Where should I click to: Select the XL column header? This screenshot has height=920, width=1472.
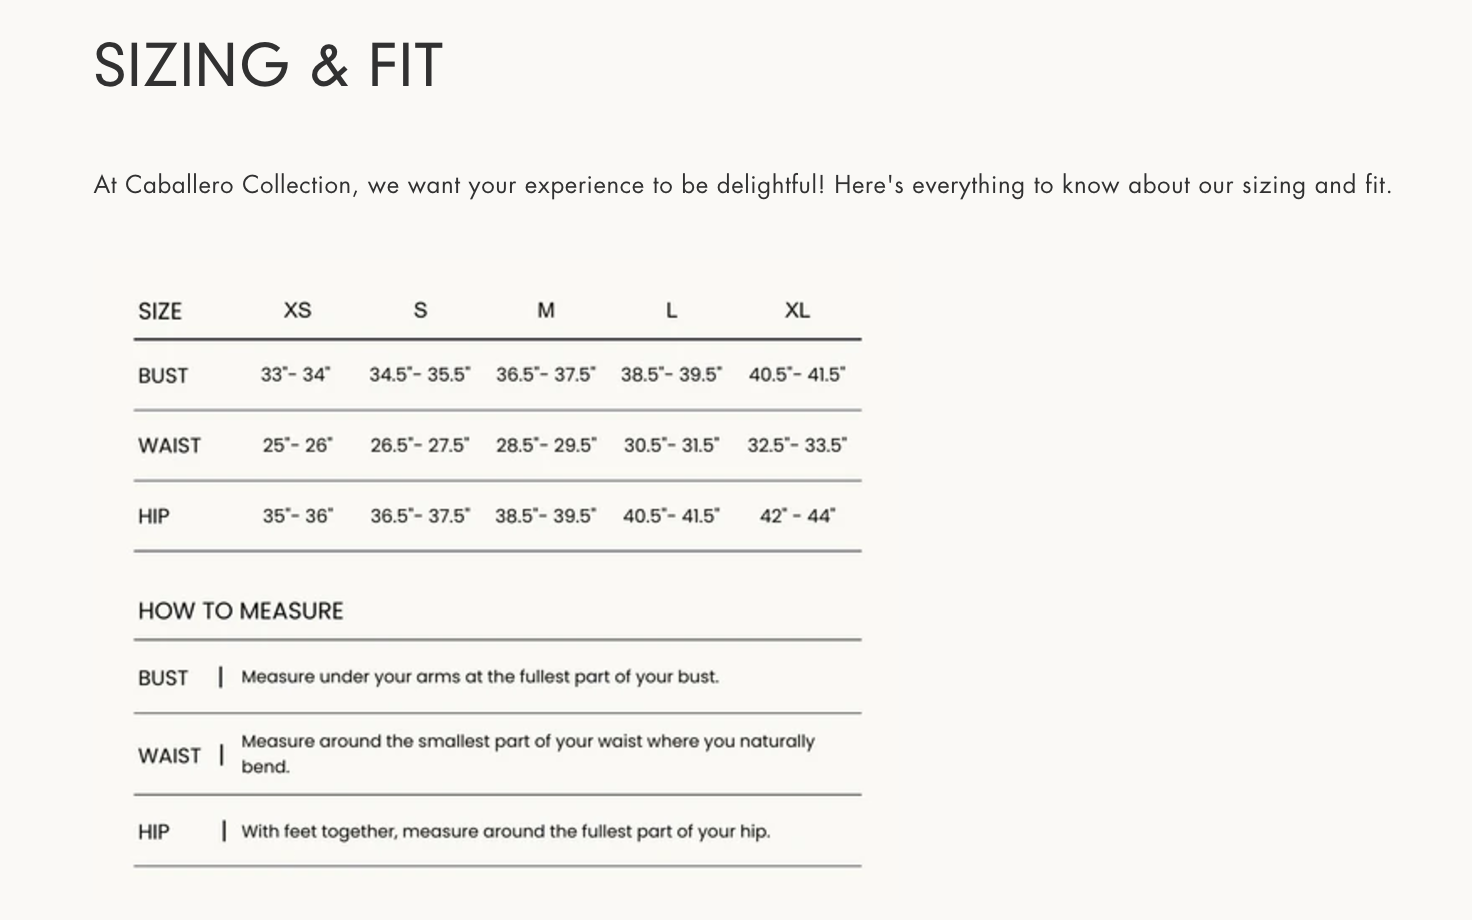click(797, 310)
